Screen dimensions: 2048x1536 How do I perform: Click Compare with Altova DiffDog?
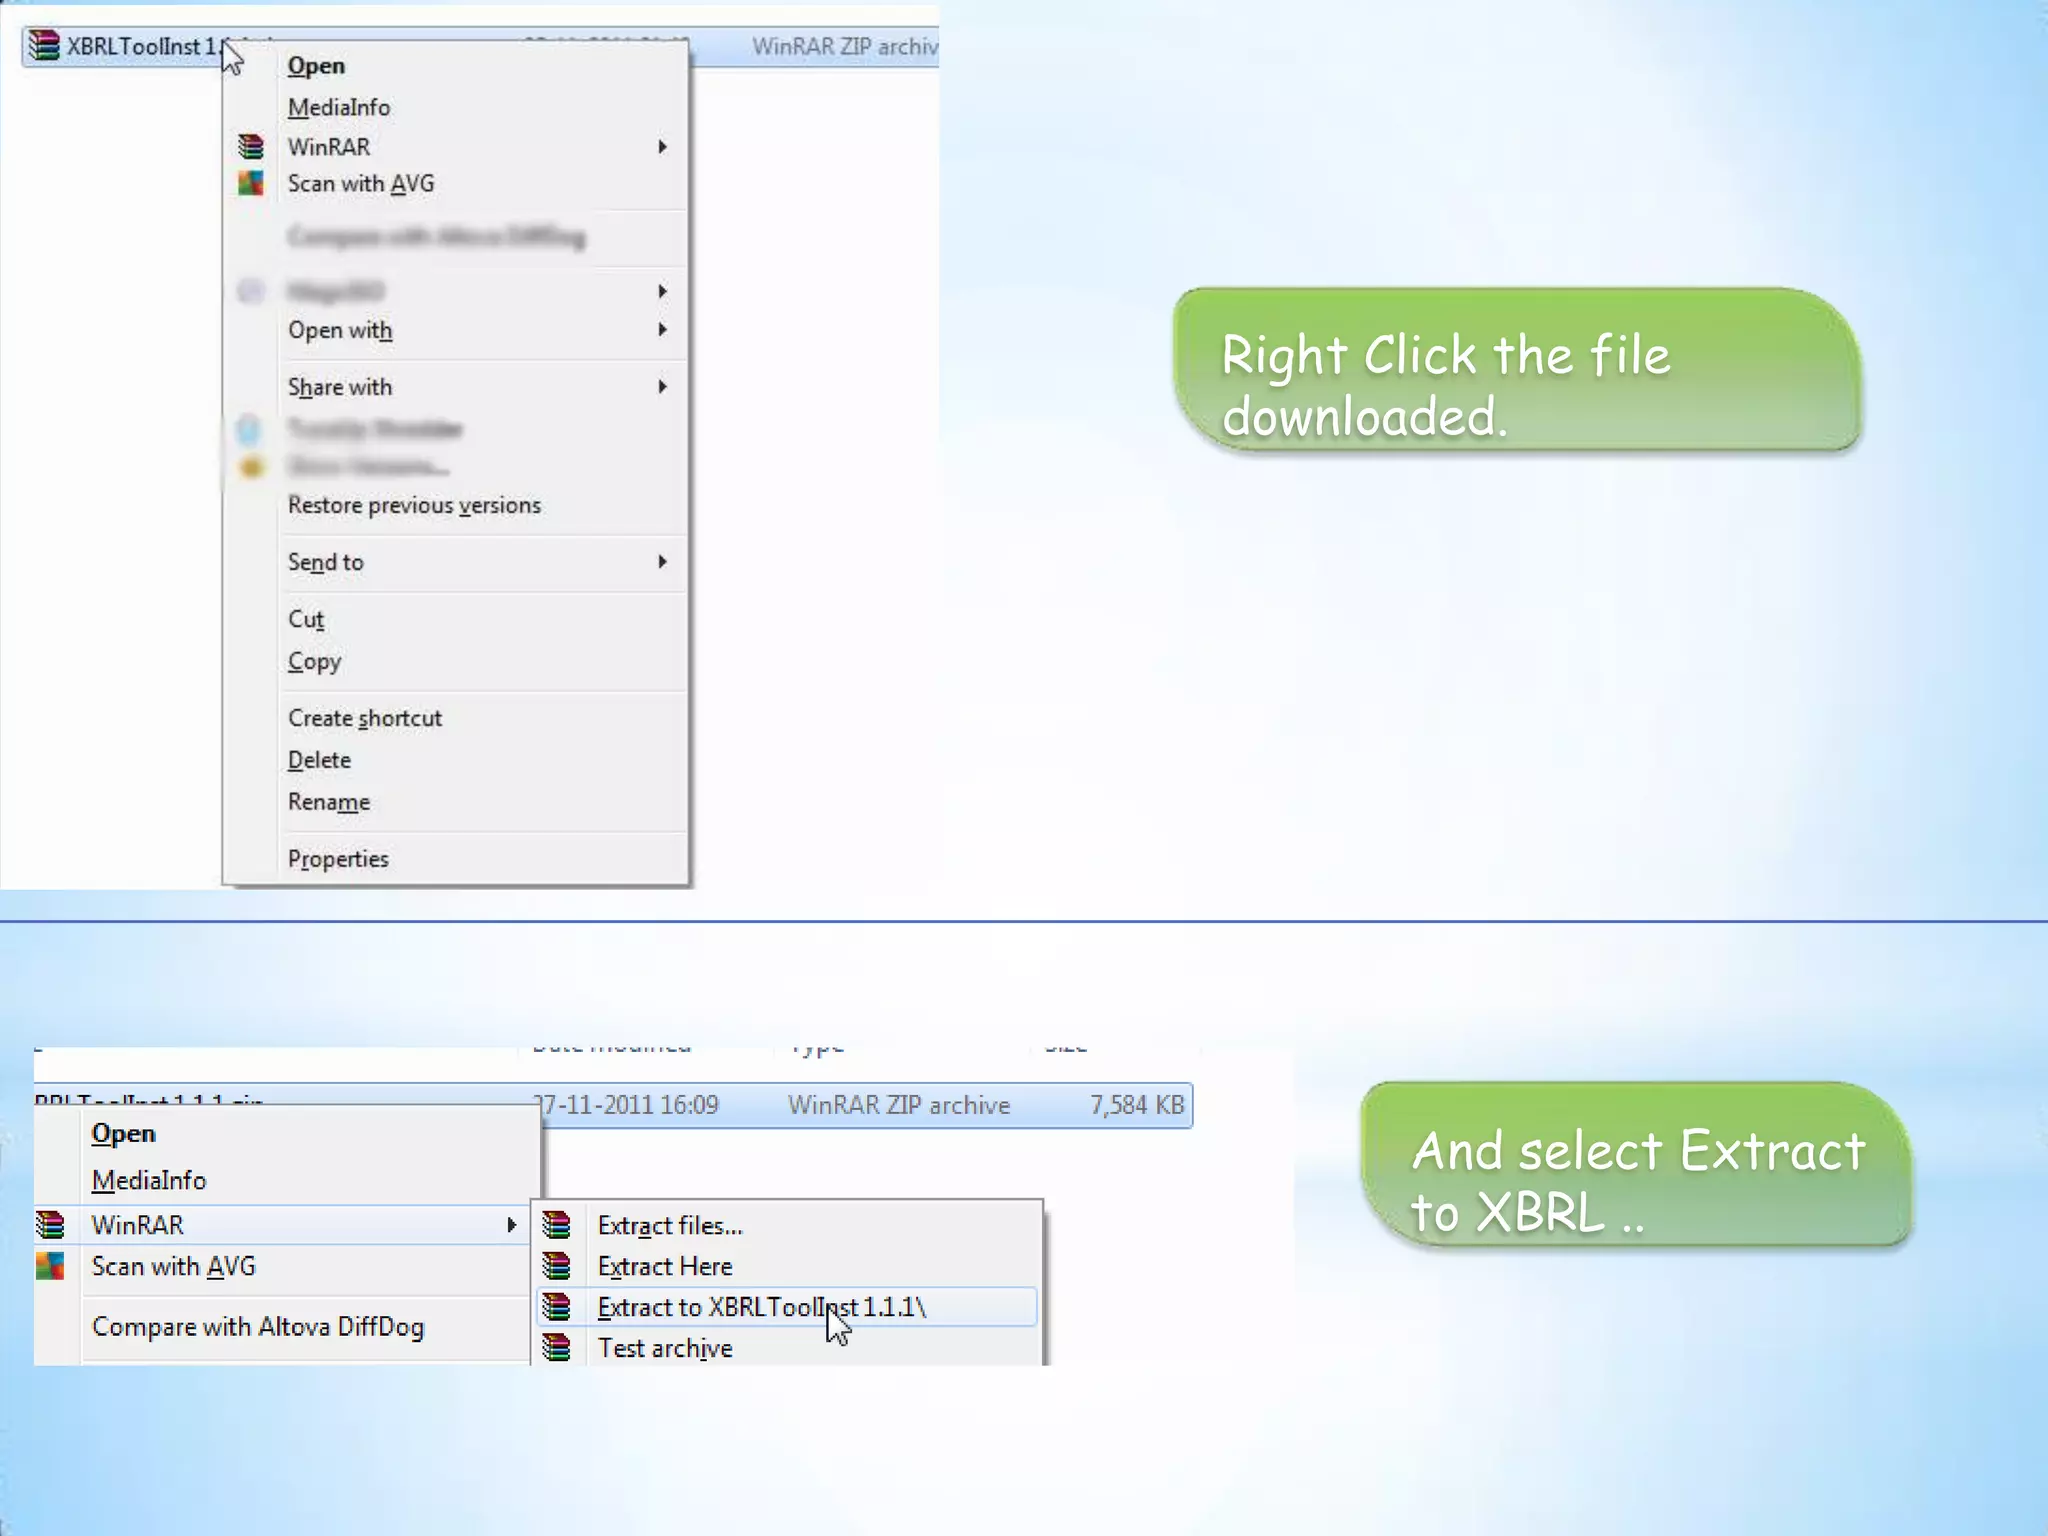258,1327
